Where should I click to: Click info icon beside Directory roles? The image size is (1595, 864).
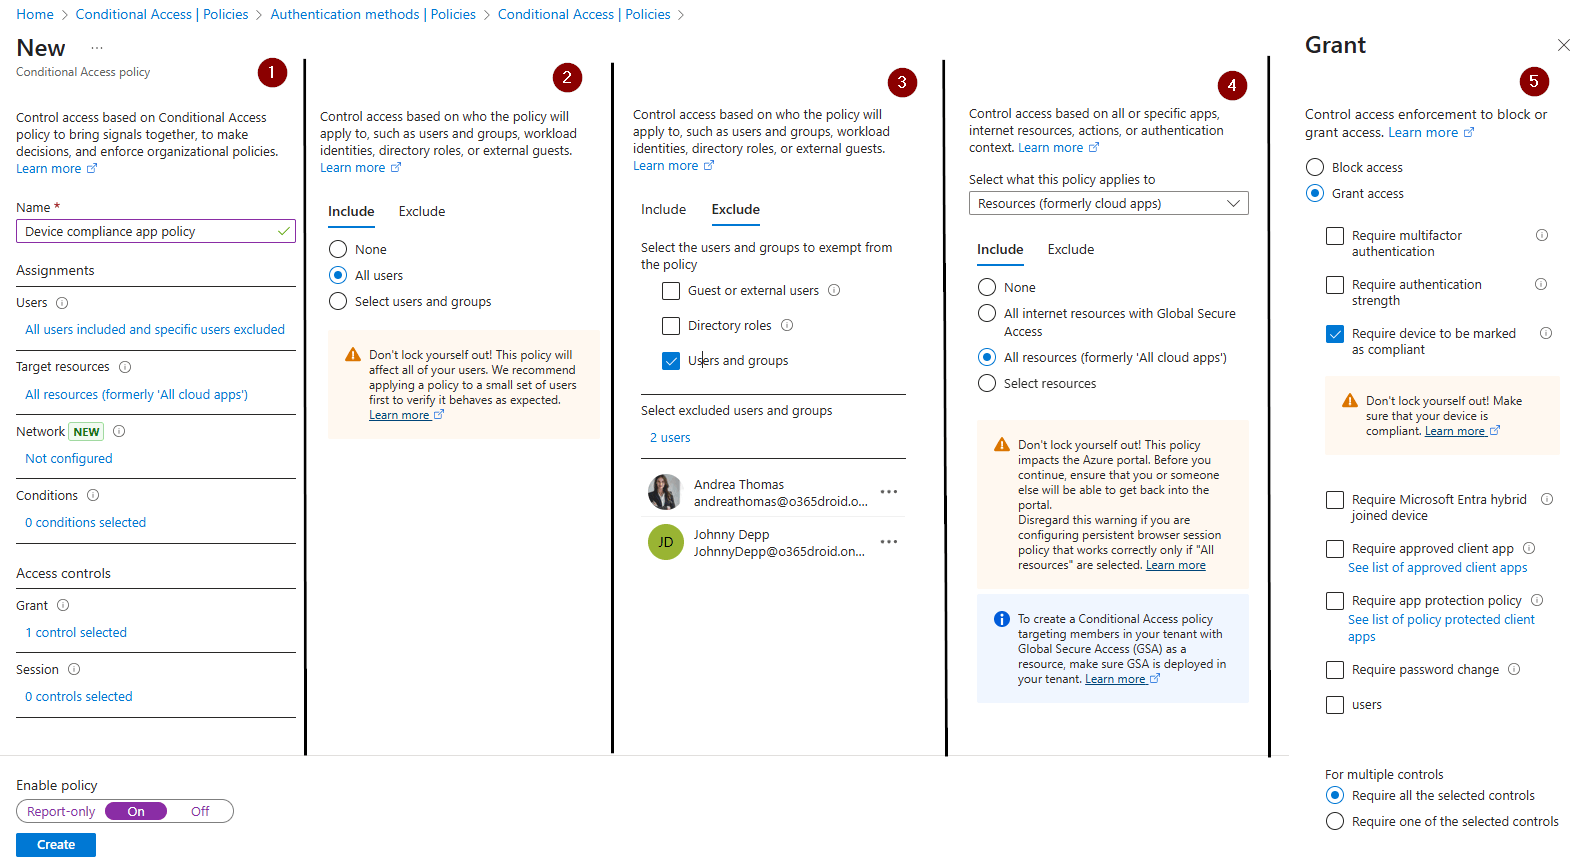click(787, 325)
